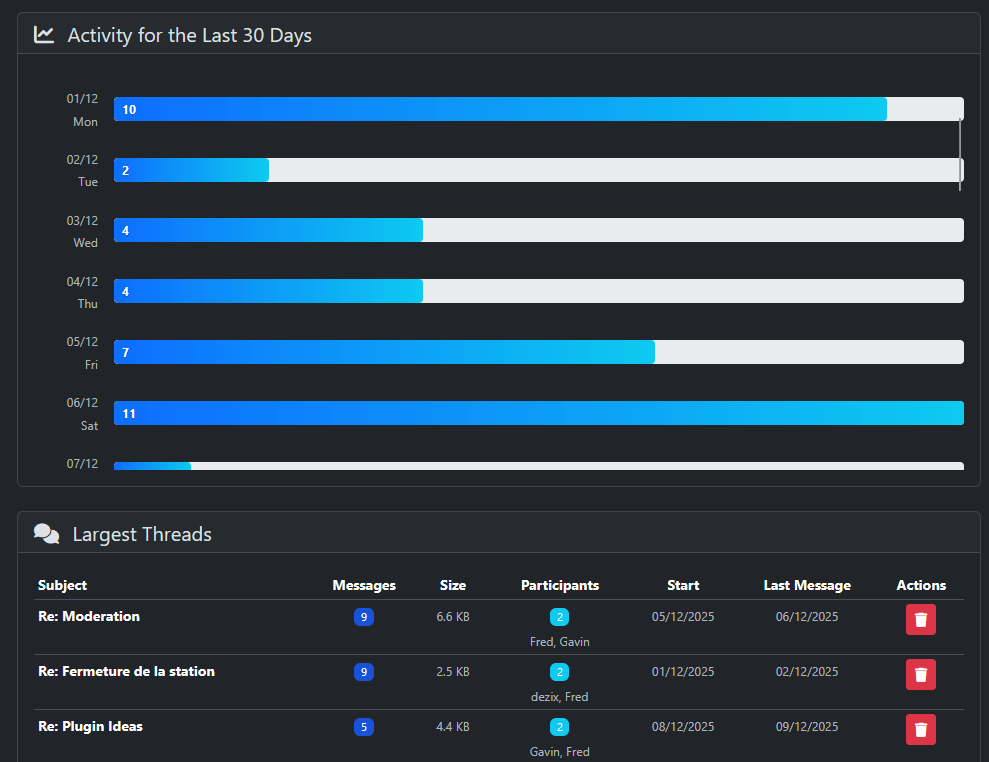Delete the Re: Plugin Ideas thread
Image resolution: width=989 pixels, height=762 pixels.
(920, 729)
